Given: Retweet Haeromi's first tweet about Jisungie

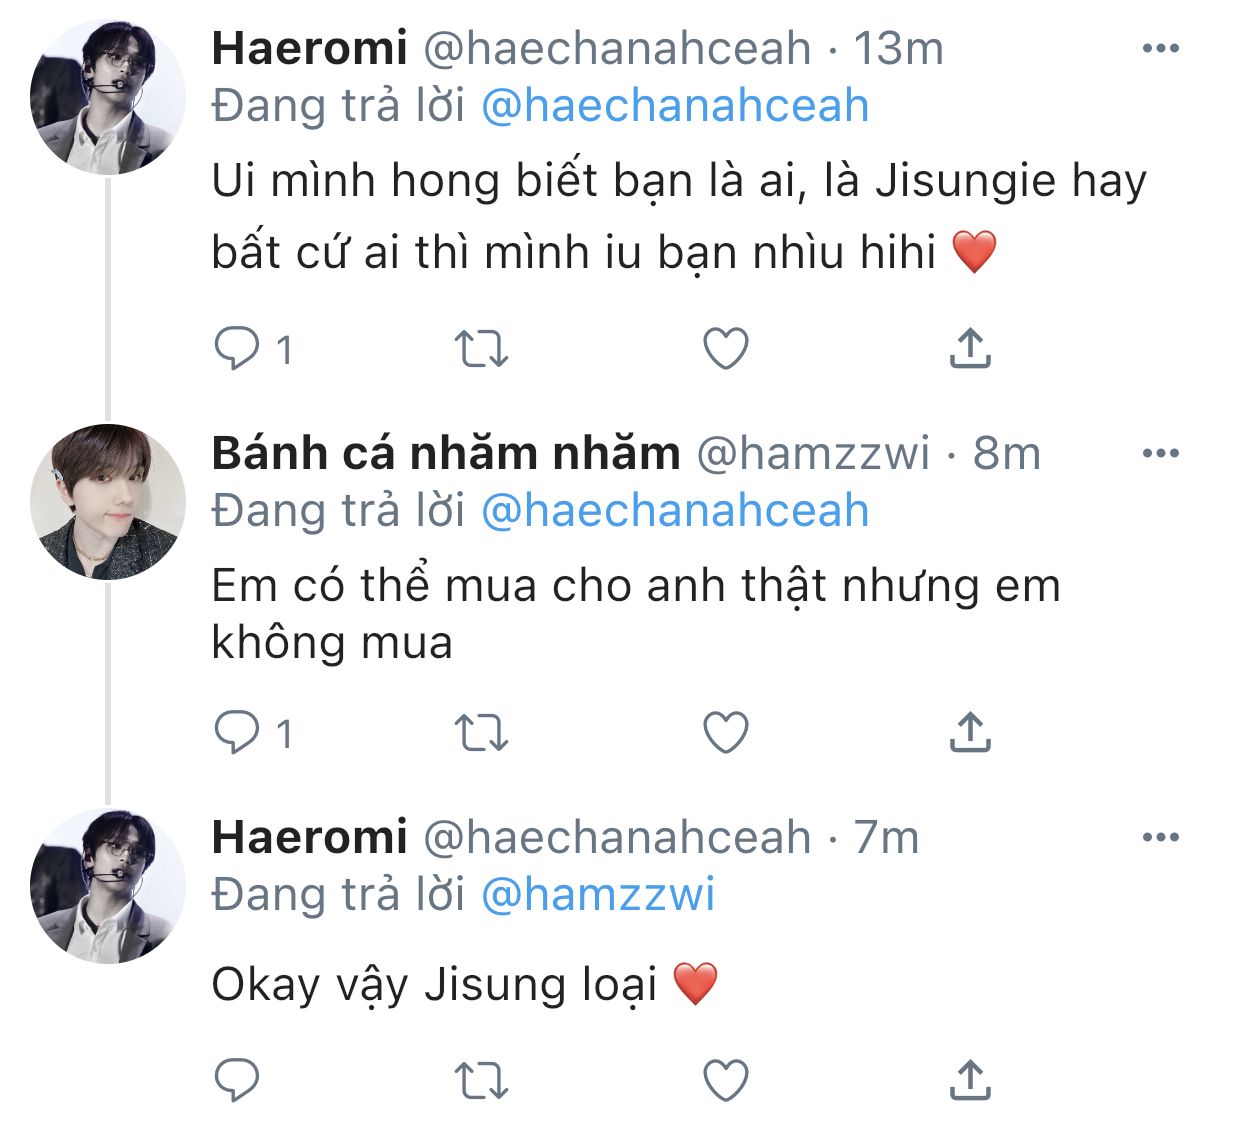Looking at the screenshot, I should [481, 349].
